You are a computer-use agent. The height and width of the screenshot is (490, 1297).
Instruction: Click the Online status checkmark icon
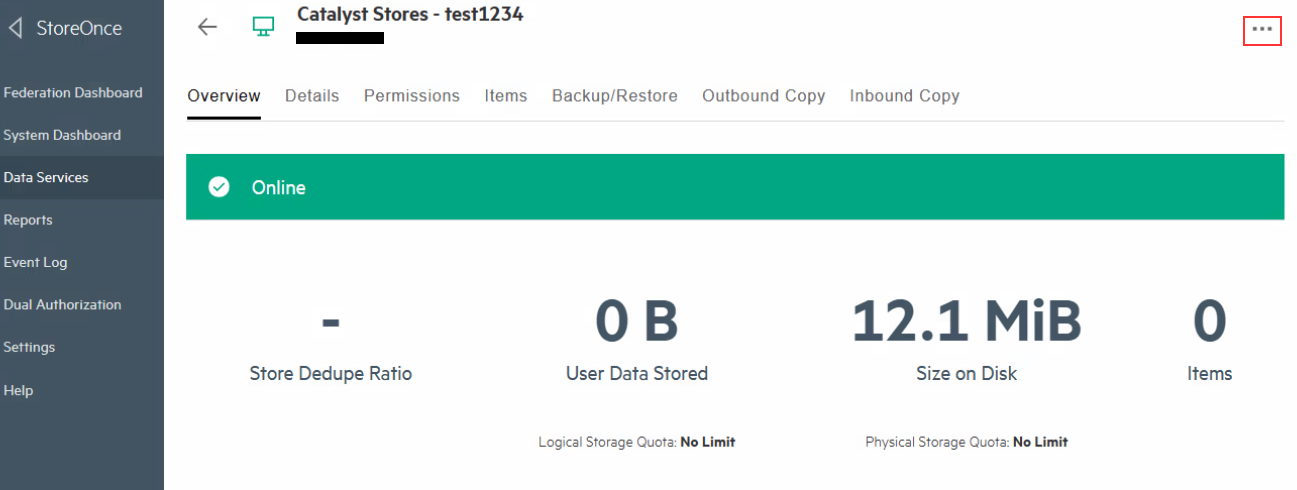[x=219, y=187]
